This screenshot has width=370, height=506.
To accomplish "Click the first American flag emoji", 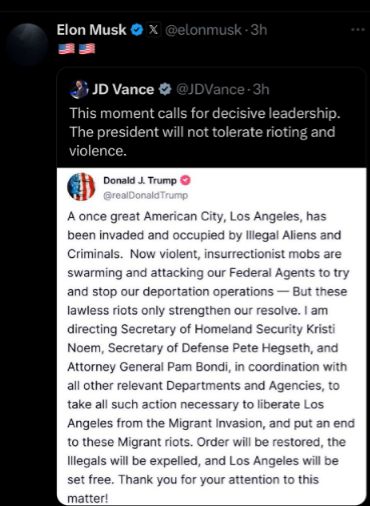I will 66,49.
